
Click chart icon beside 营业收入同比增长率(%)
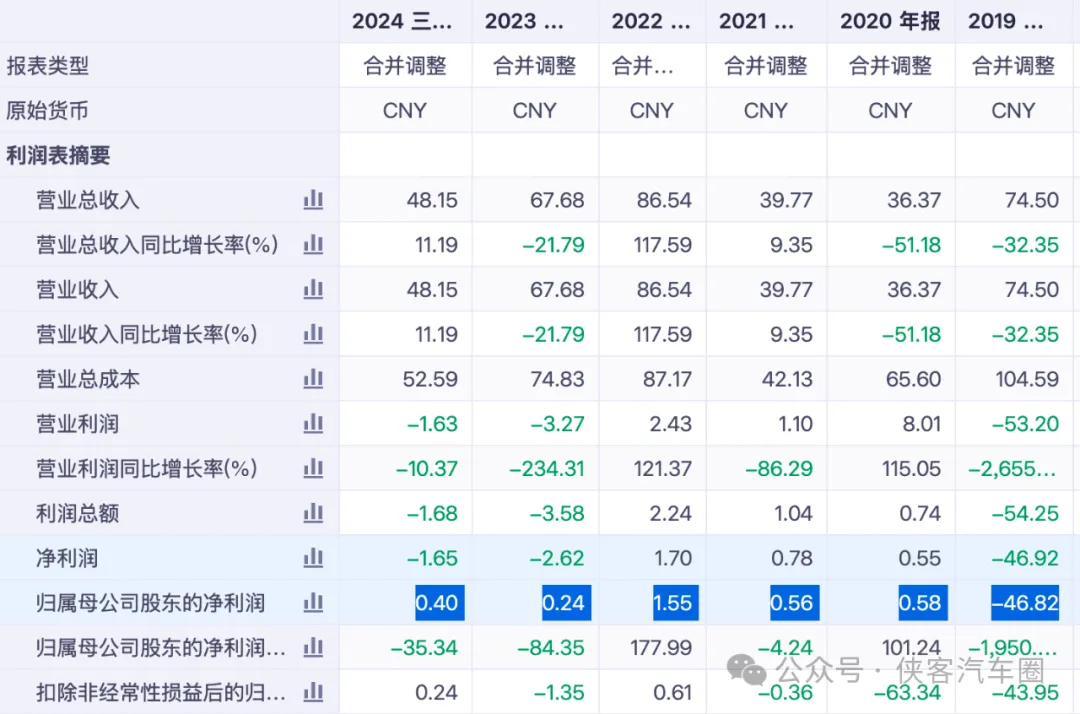[313, 334]
